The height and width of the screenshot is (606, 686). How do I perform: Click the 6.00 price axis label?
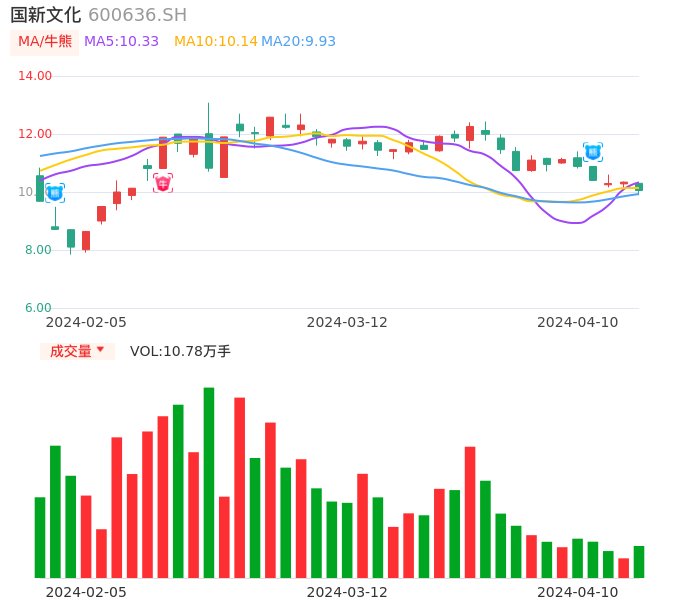[x=38, y=308]
